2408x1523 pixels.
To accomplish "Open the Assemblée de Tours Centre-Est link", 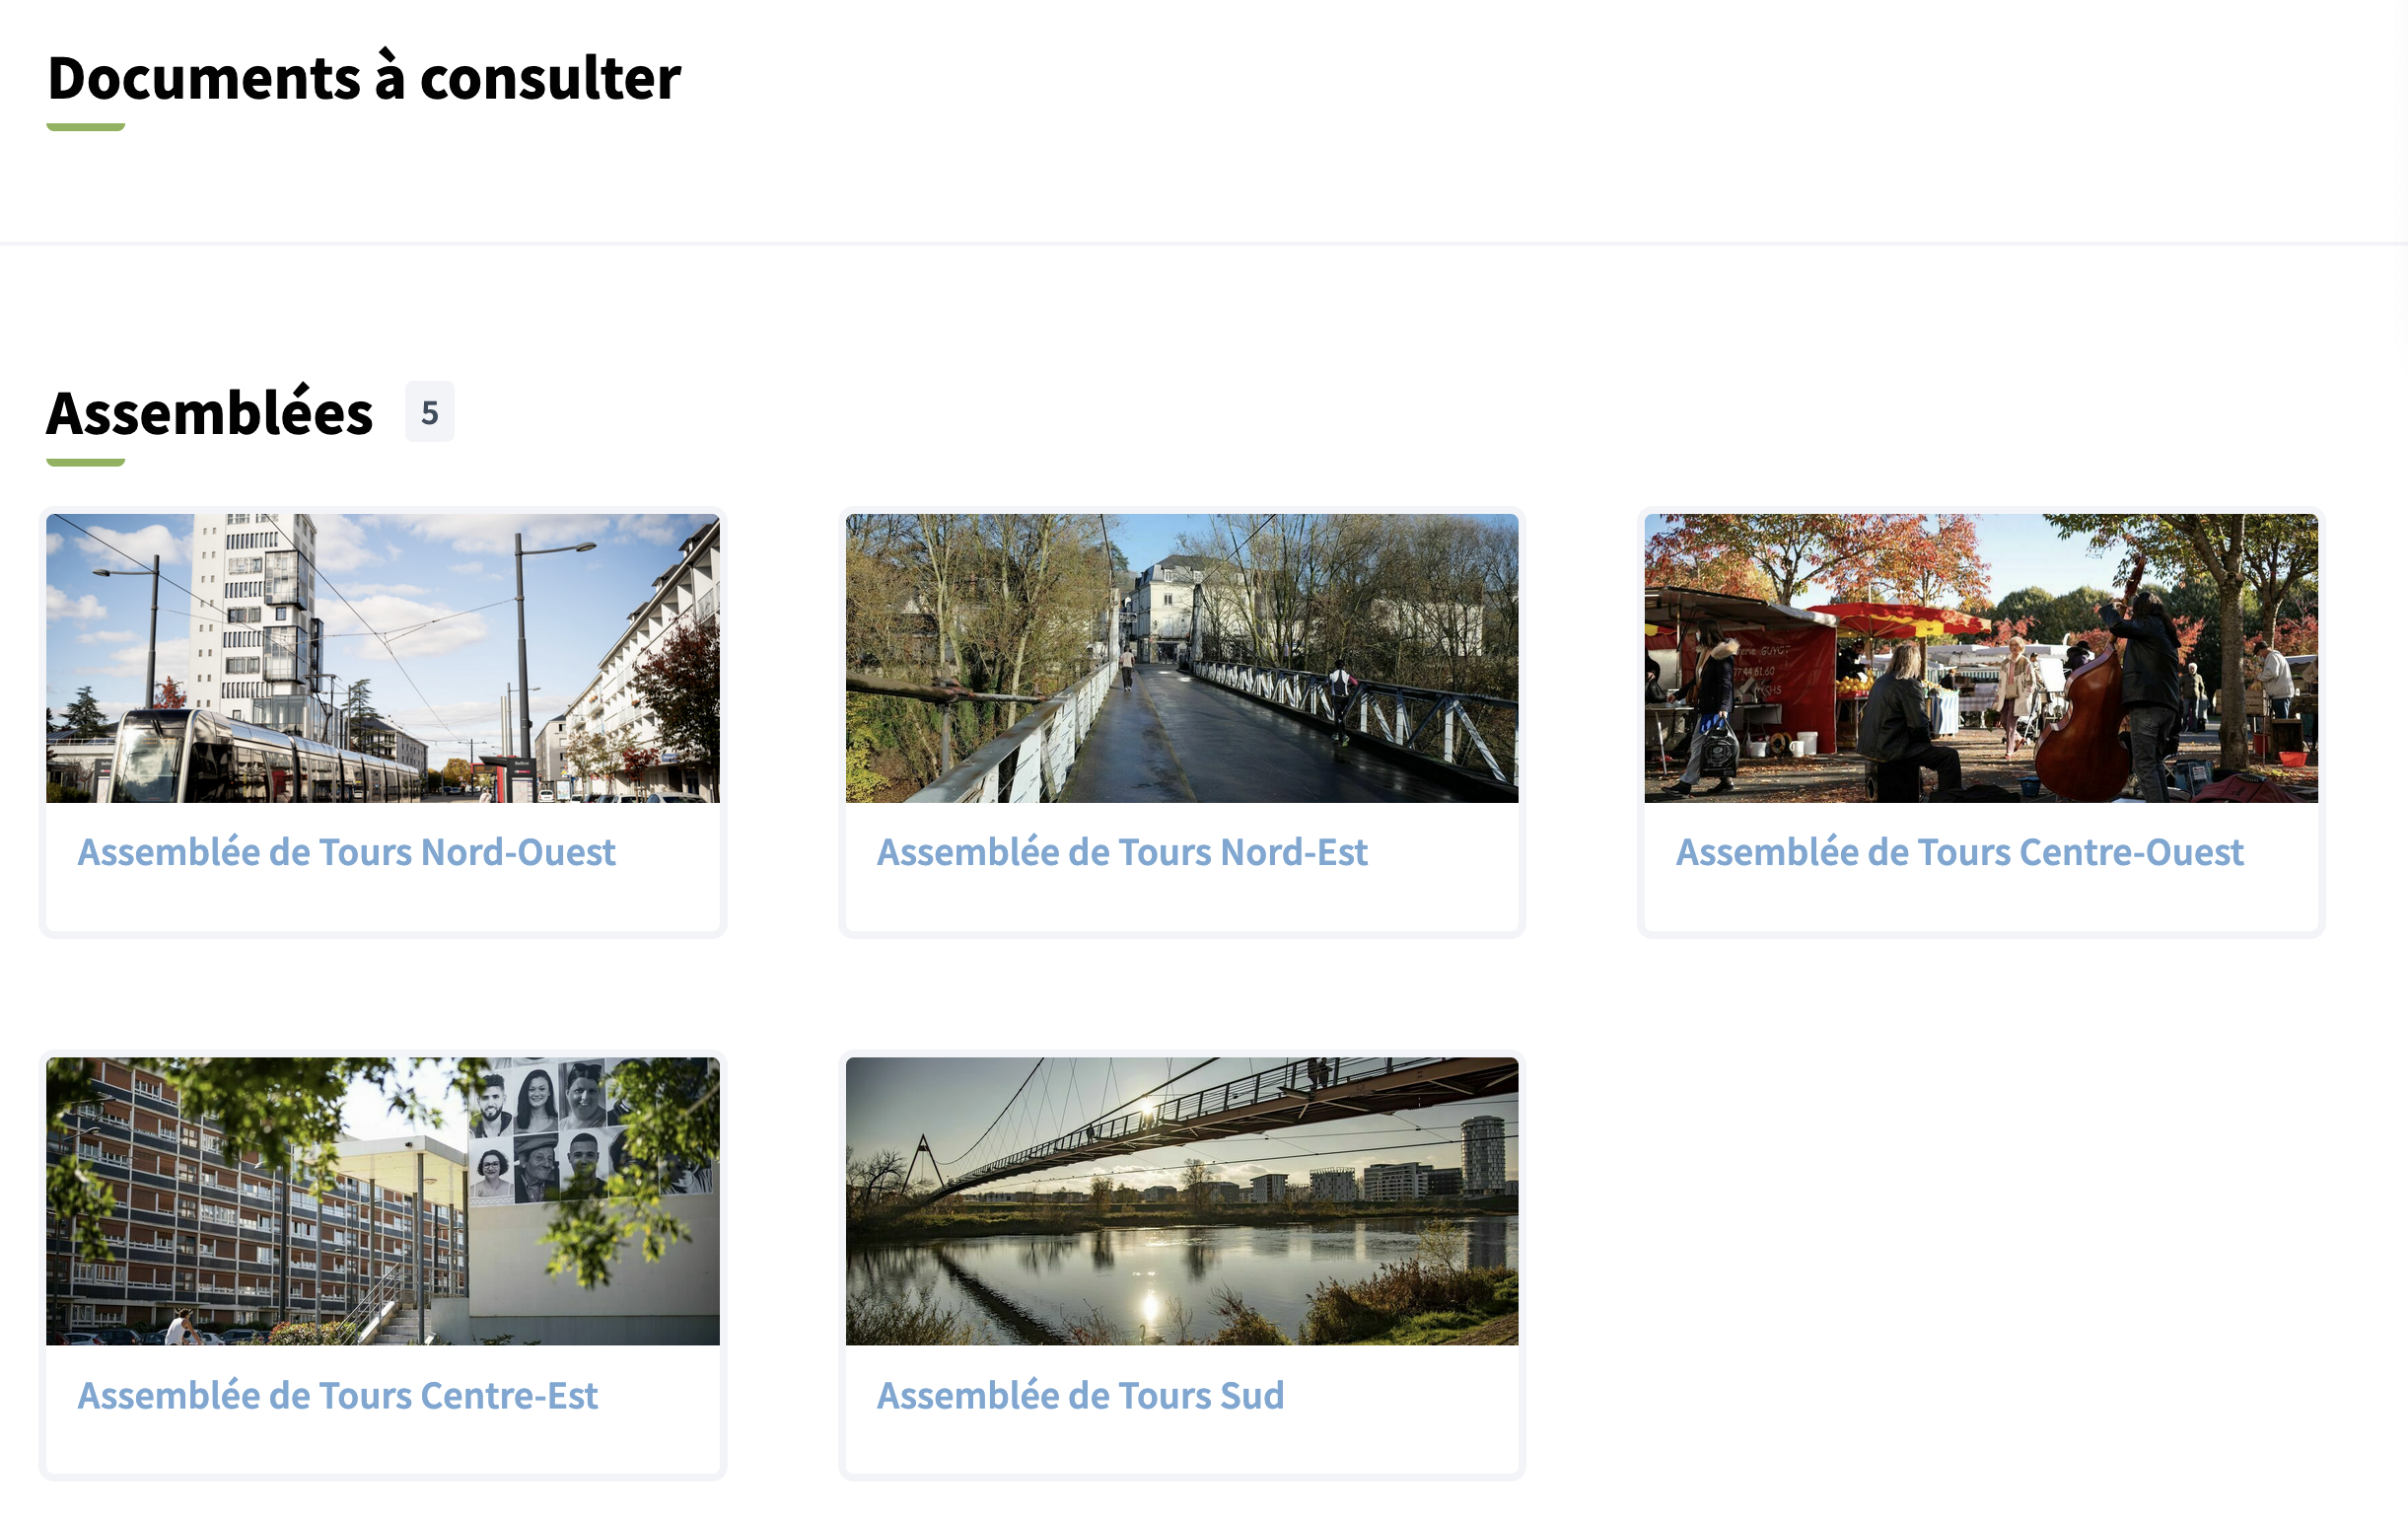I will pyautogui.click(x=338, y=1395).
